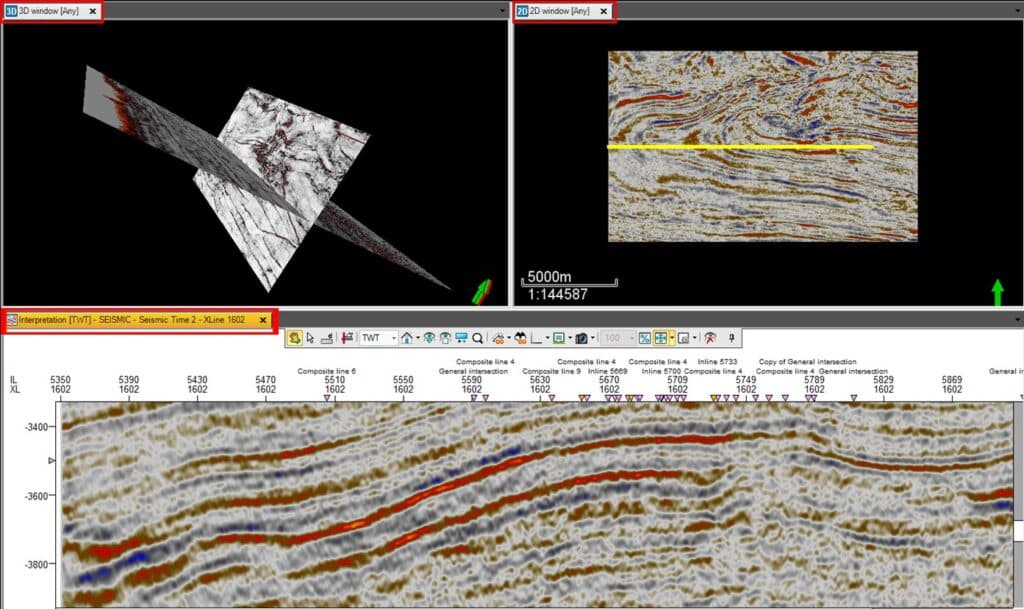Click the home view icon
This screenshot has height=609, width=1024.
408,338
